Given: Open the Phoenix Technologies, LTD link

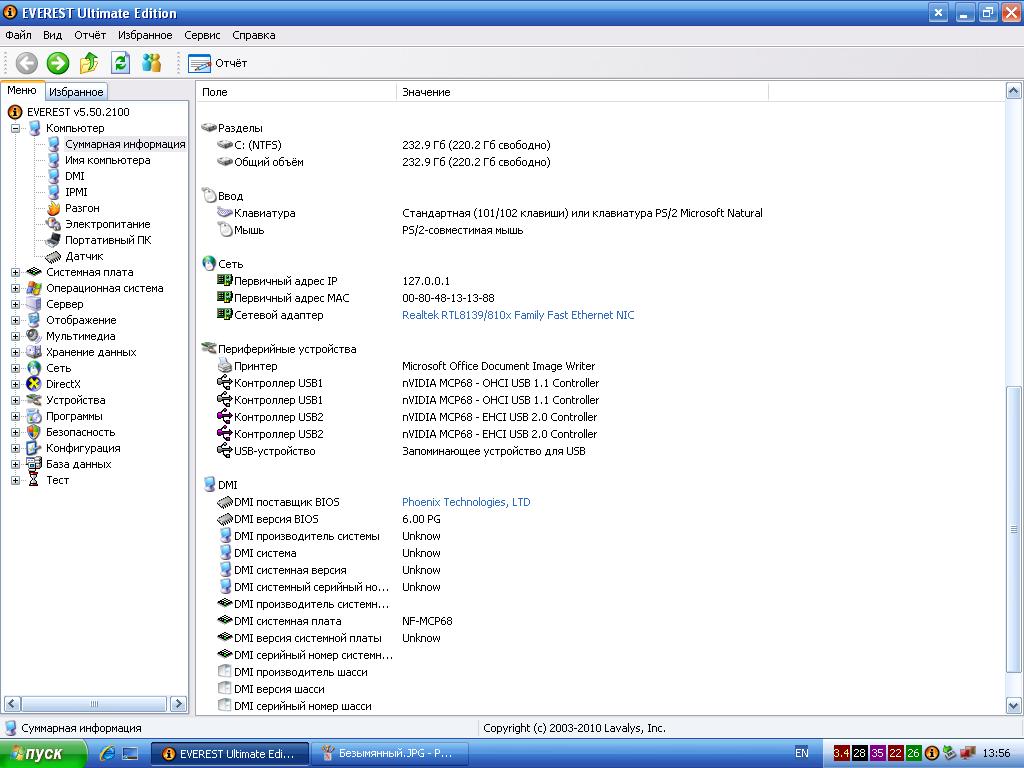Looking at the screenshot, I should pos(466,502).
